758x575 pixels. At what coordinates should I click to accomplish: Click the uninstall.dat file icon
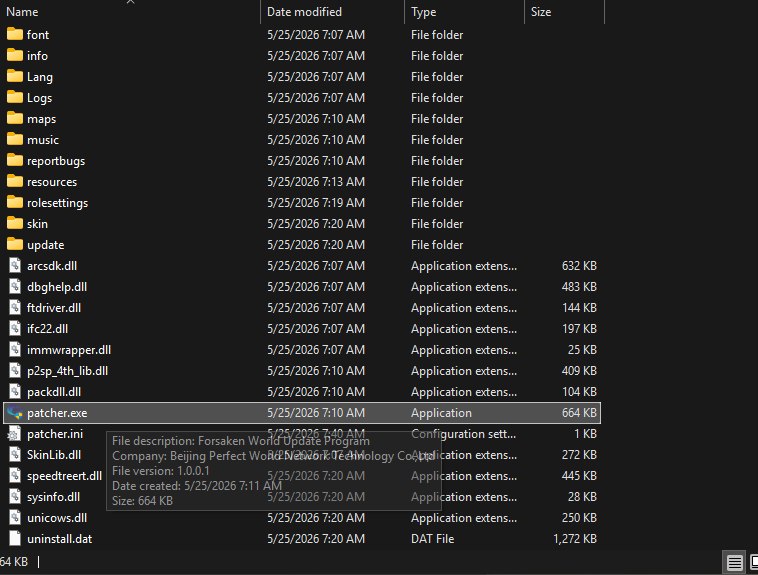[x=15, y=539]
